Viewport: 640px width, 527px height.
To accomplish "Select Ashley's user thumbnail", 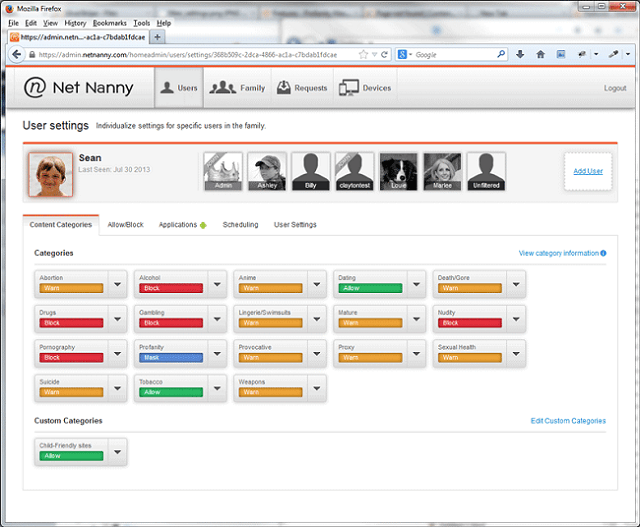I will point(267,171).
